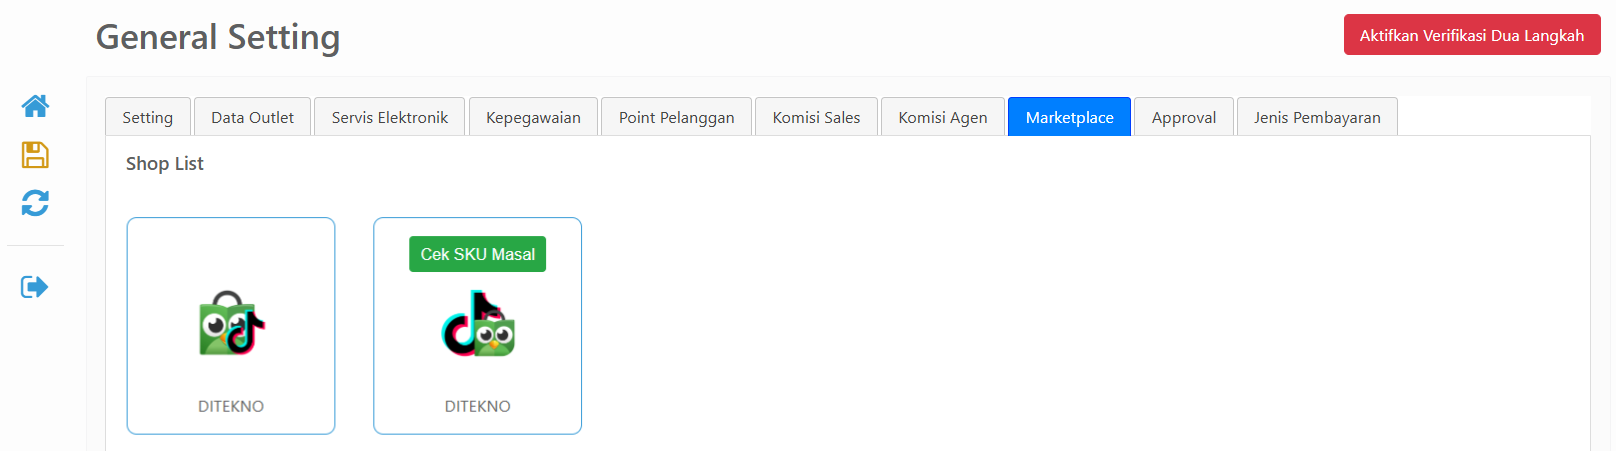
Task: Select the Kepegawaian tab
Action: 533,117
